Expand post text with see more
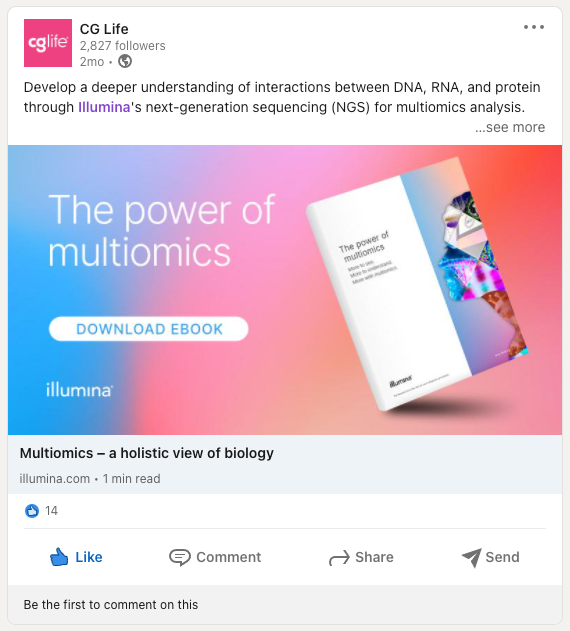This screenshot has width=570, height=631. (x=510, y=127)
